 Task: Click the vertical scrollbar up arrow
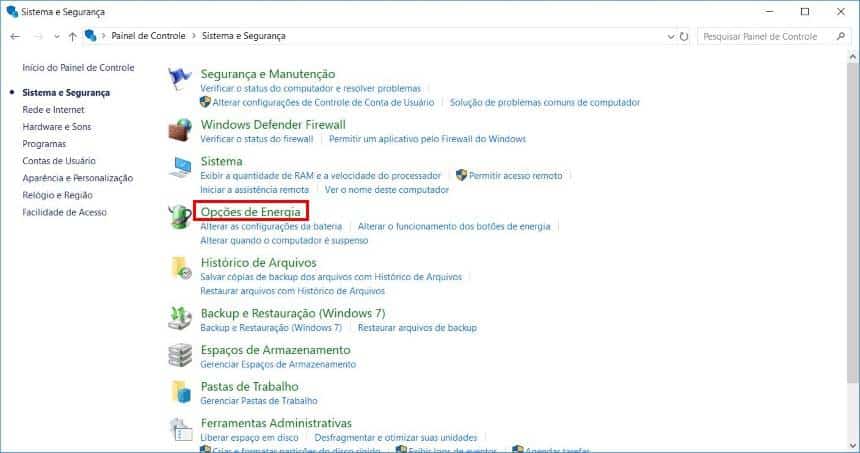853,56
